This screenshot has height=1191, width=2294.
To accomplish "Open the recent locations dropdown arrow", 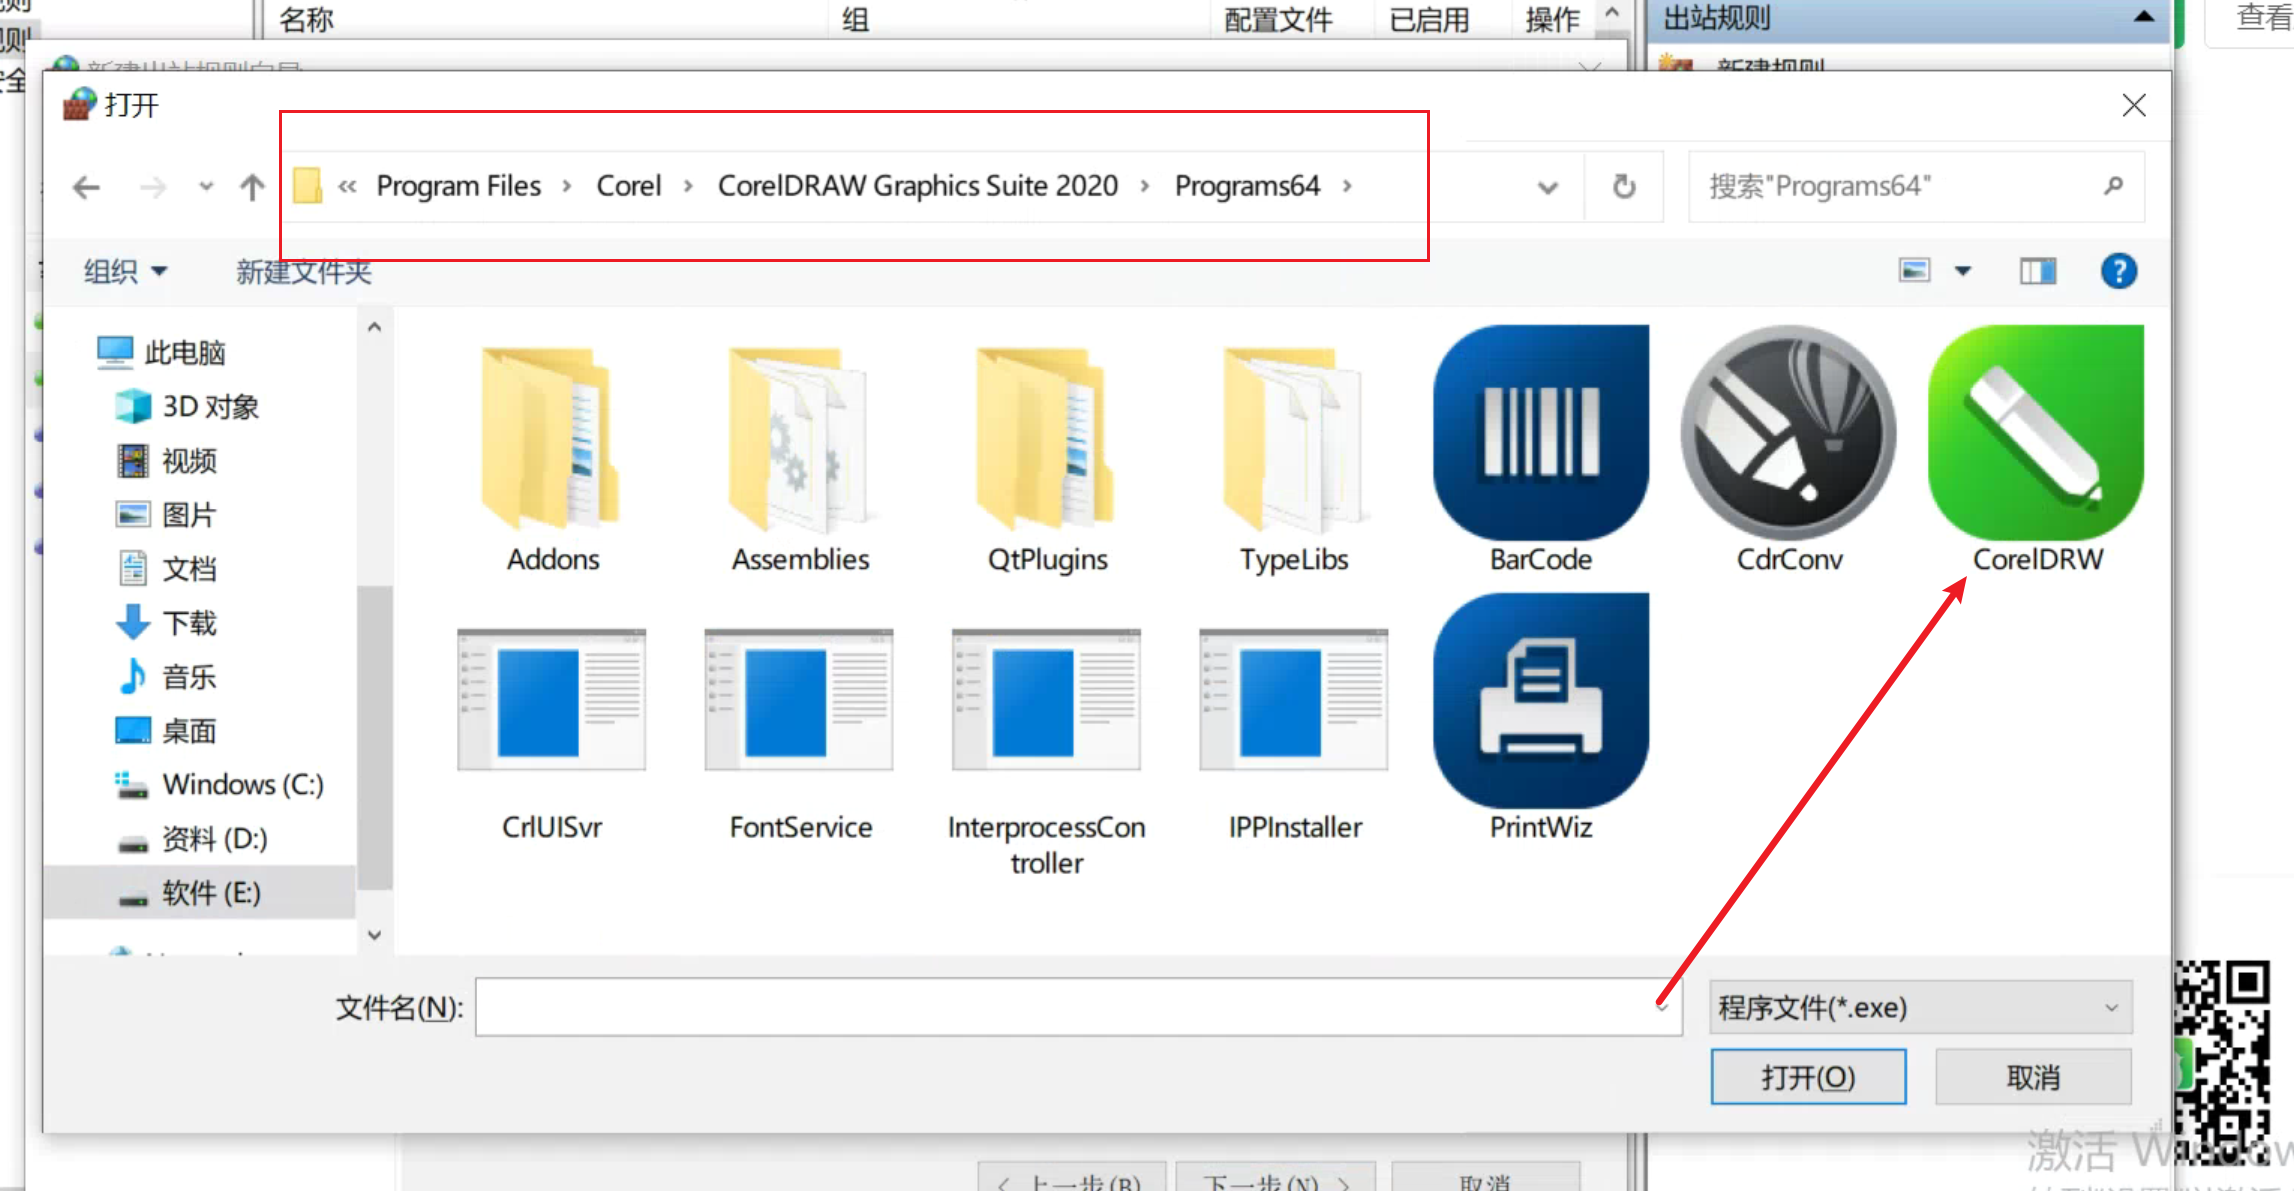I will 206,187.
